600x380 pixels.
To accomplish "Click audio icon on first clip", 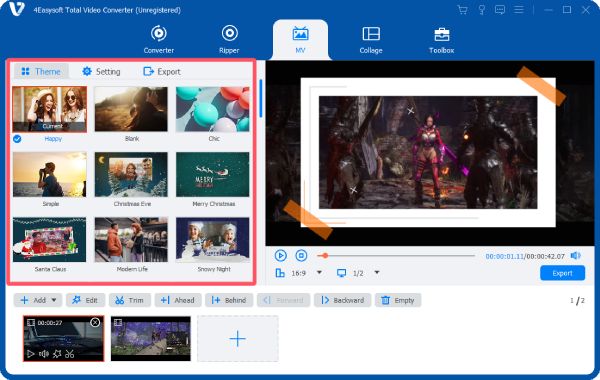I will pyautogui.click(x=44, y=354).
